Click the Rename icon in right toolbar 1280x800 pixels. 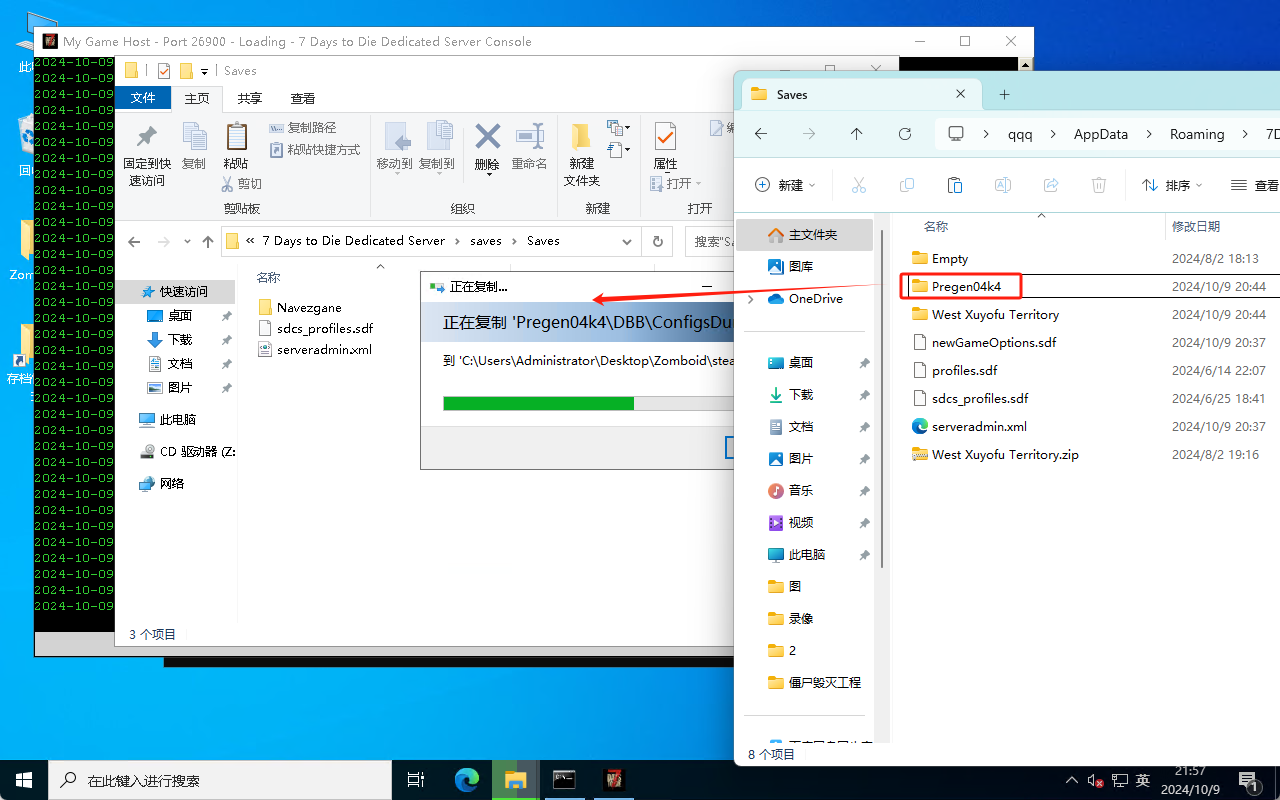coord(1003,185)
